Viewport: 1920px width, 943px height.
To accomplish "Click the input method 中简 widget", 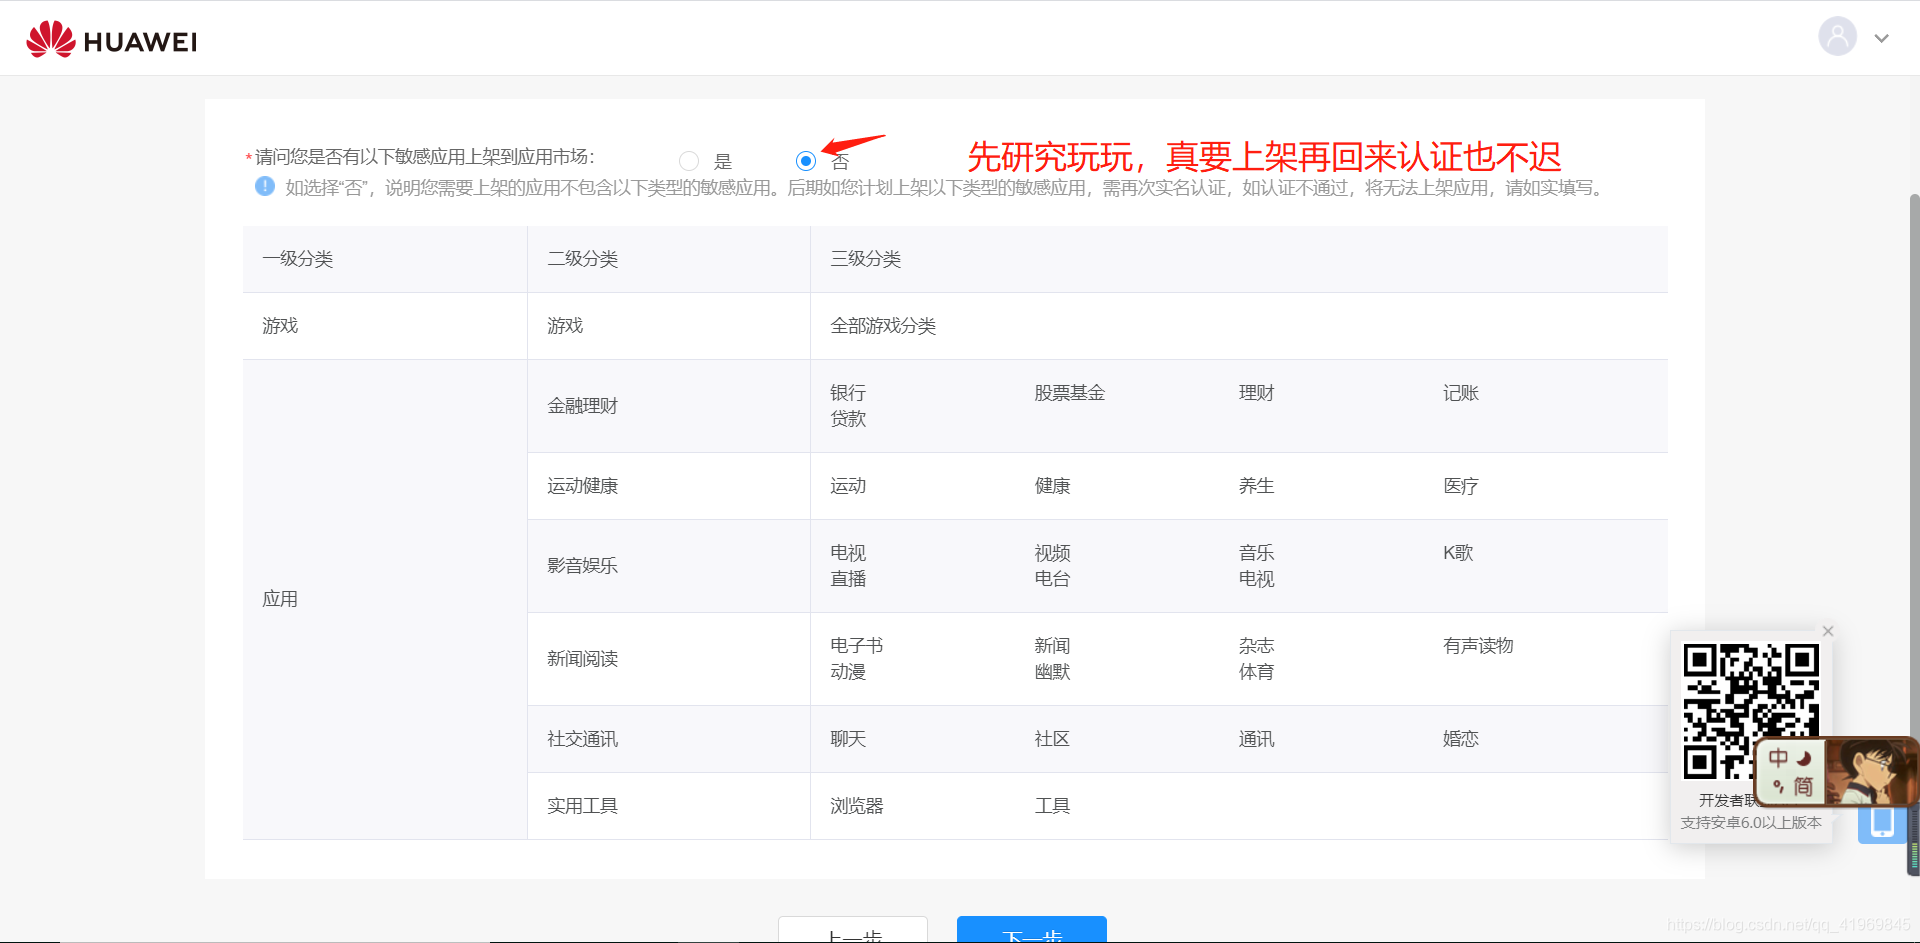I will (1791, 772).
